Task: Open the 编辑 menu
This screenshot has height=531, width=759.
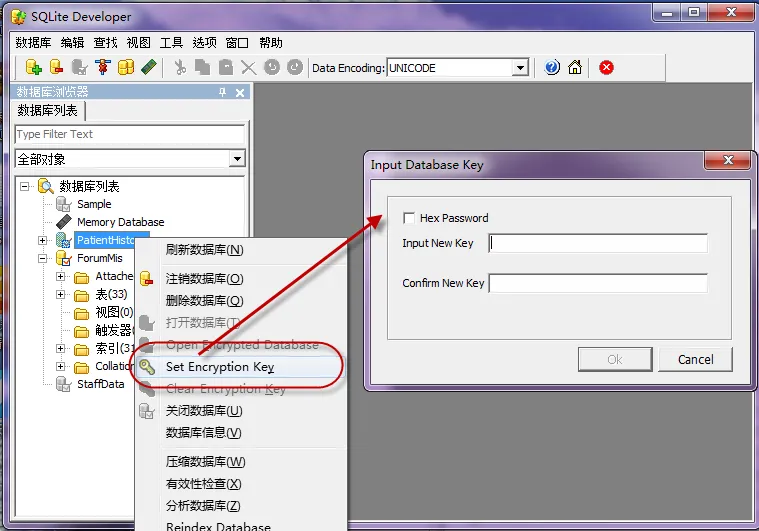Action: tap(73, 43)
